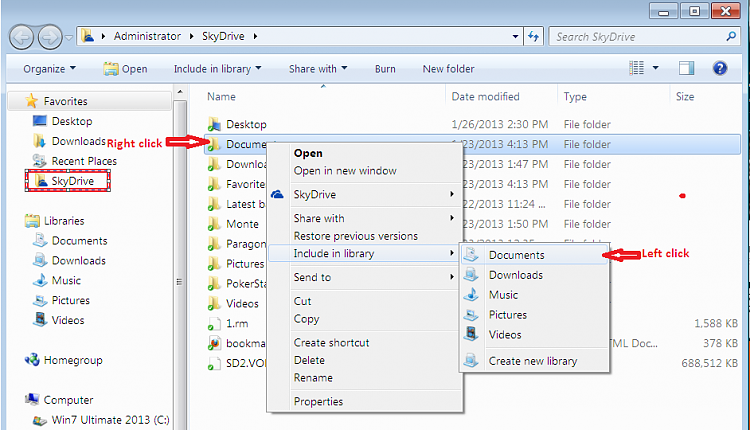Screen dimensions: 750x430
Task: Select Music library in navigation pane
Action: (56, 280)
